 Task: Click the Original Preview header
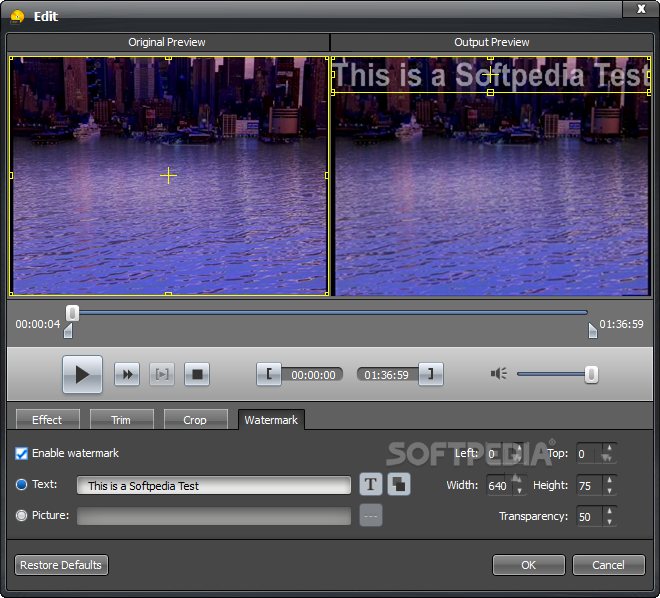click(167, 42)
